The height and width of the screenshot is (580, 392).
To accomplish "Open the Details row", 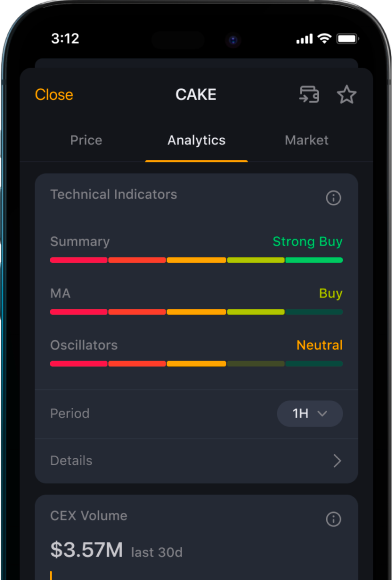I will [196, 461].
